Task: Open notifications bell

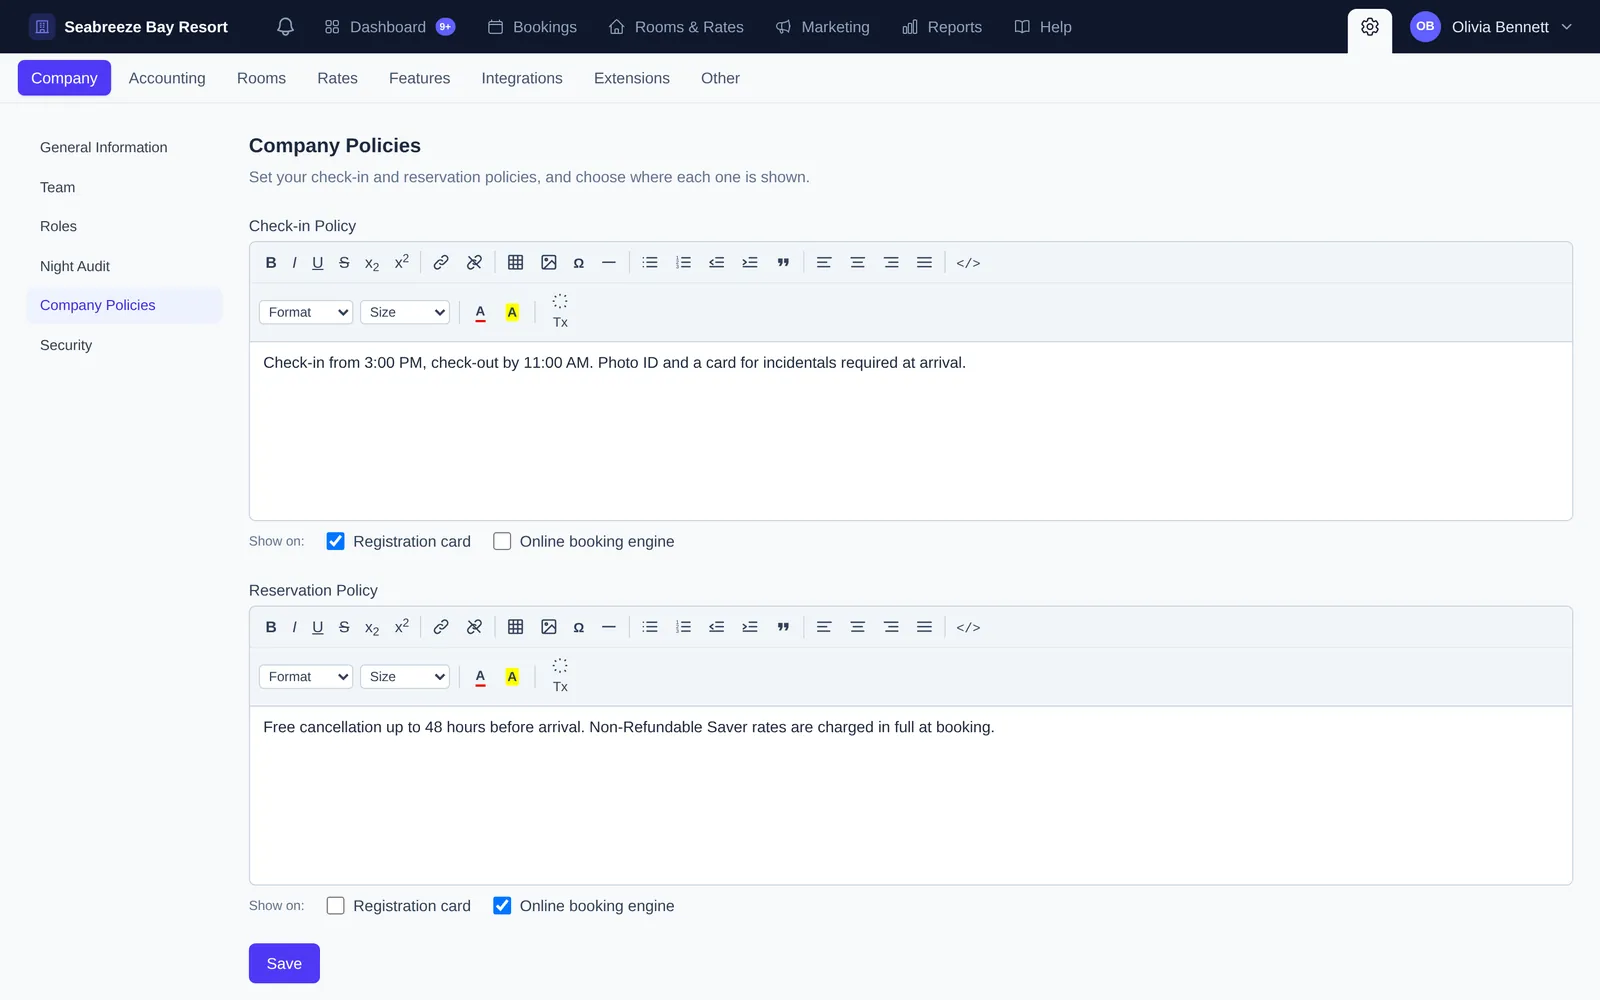Action: pos(285,27)
